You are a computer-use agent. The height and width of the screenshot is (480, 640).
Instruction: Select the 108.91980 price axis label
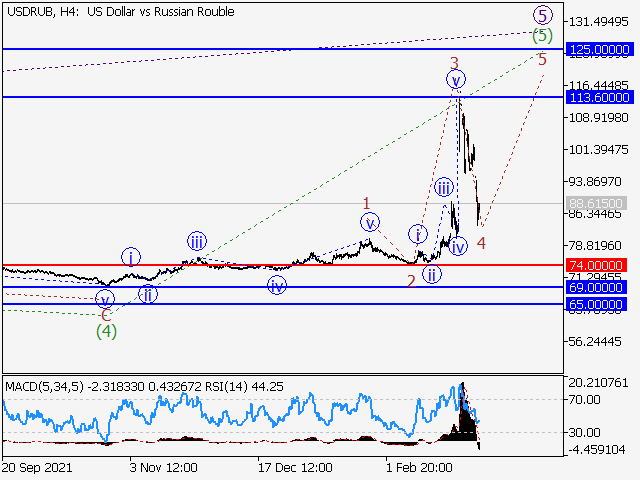coord(598,118)
